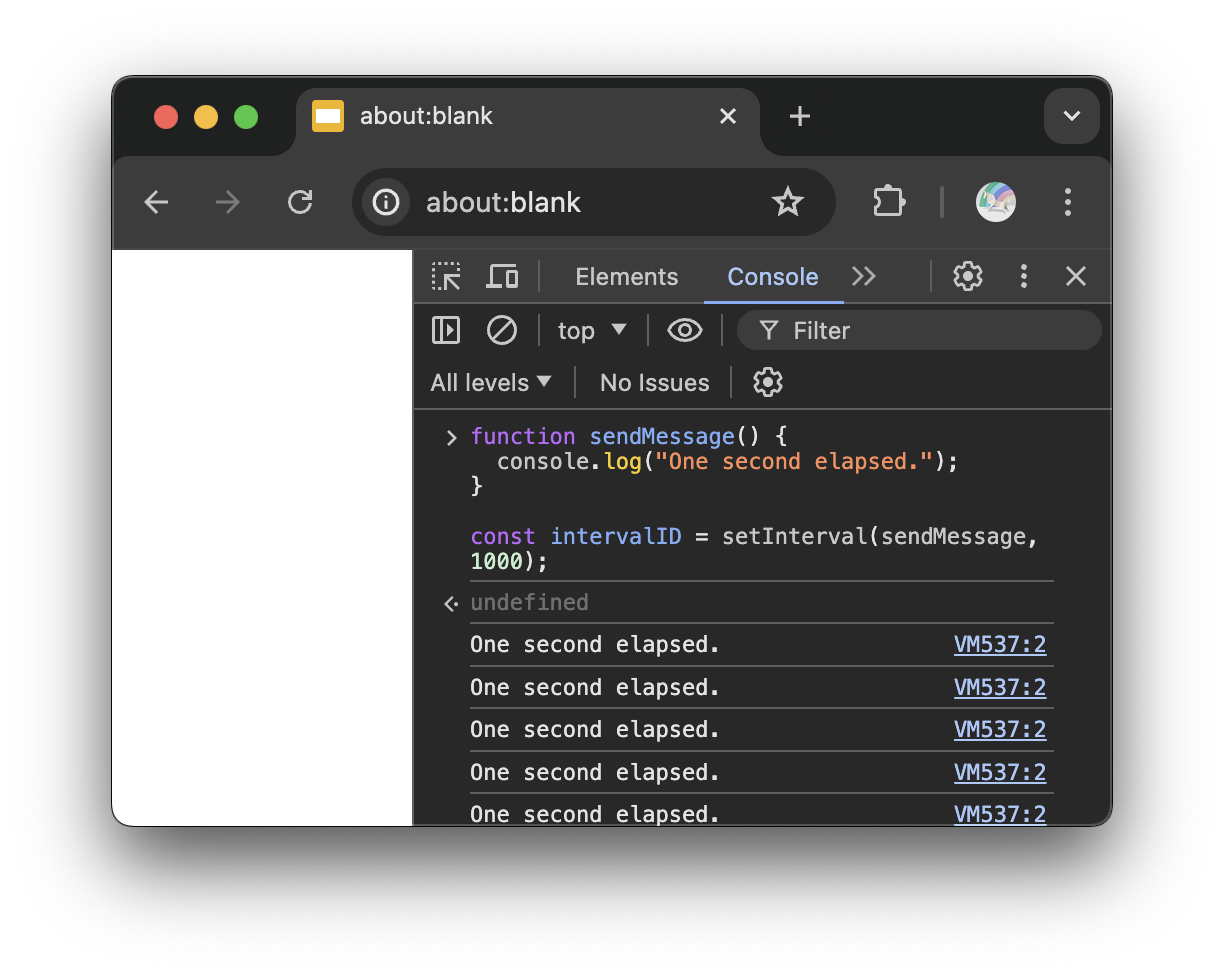Click the undefined return value line
Image resolution: width=1224 pixels, height=974 pixels.
coord(529,603)
